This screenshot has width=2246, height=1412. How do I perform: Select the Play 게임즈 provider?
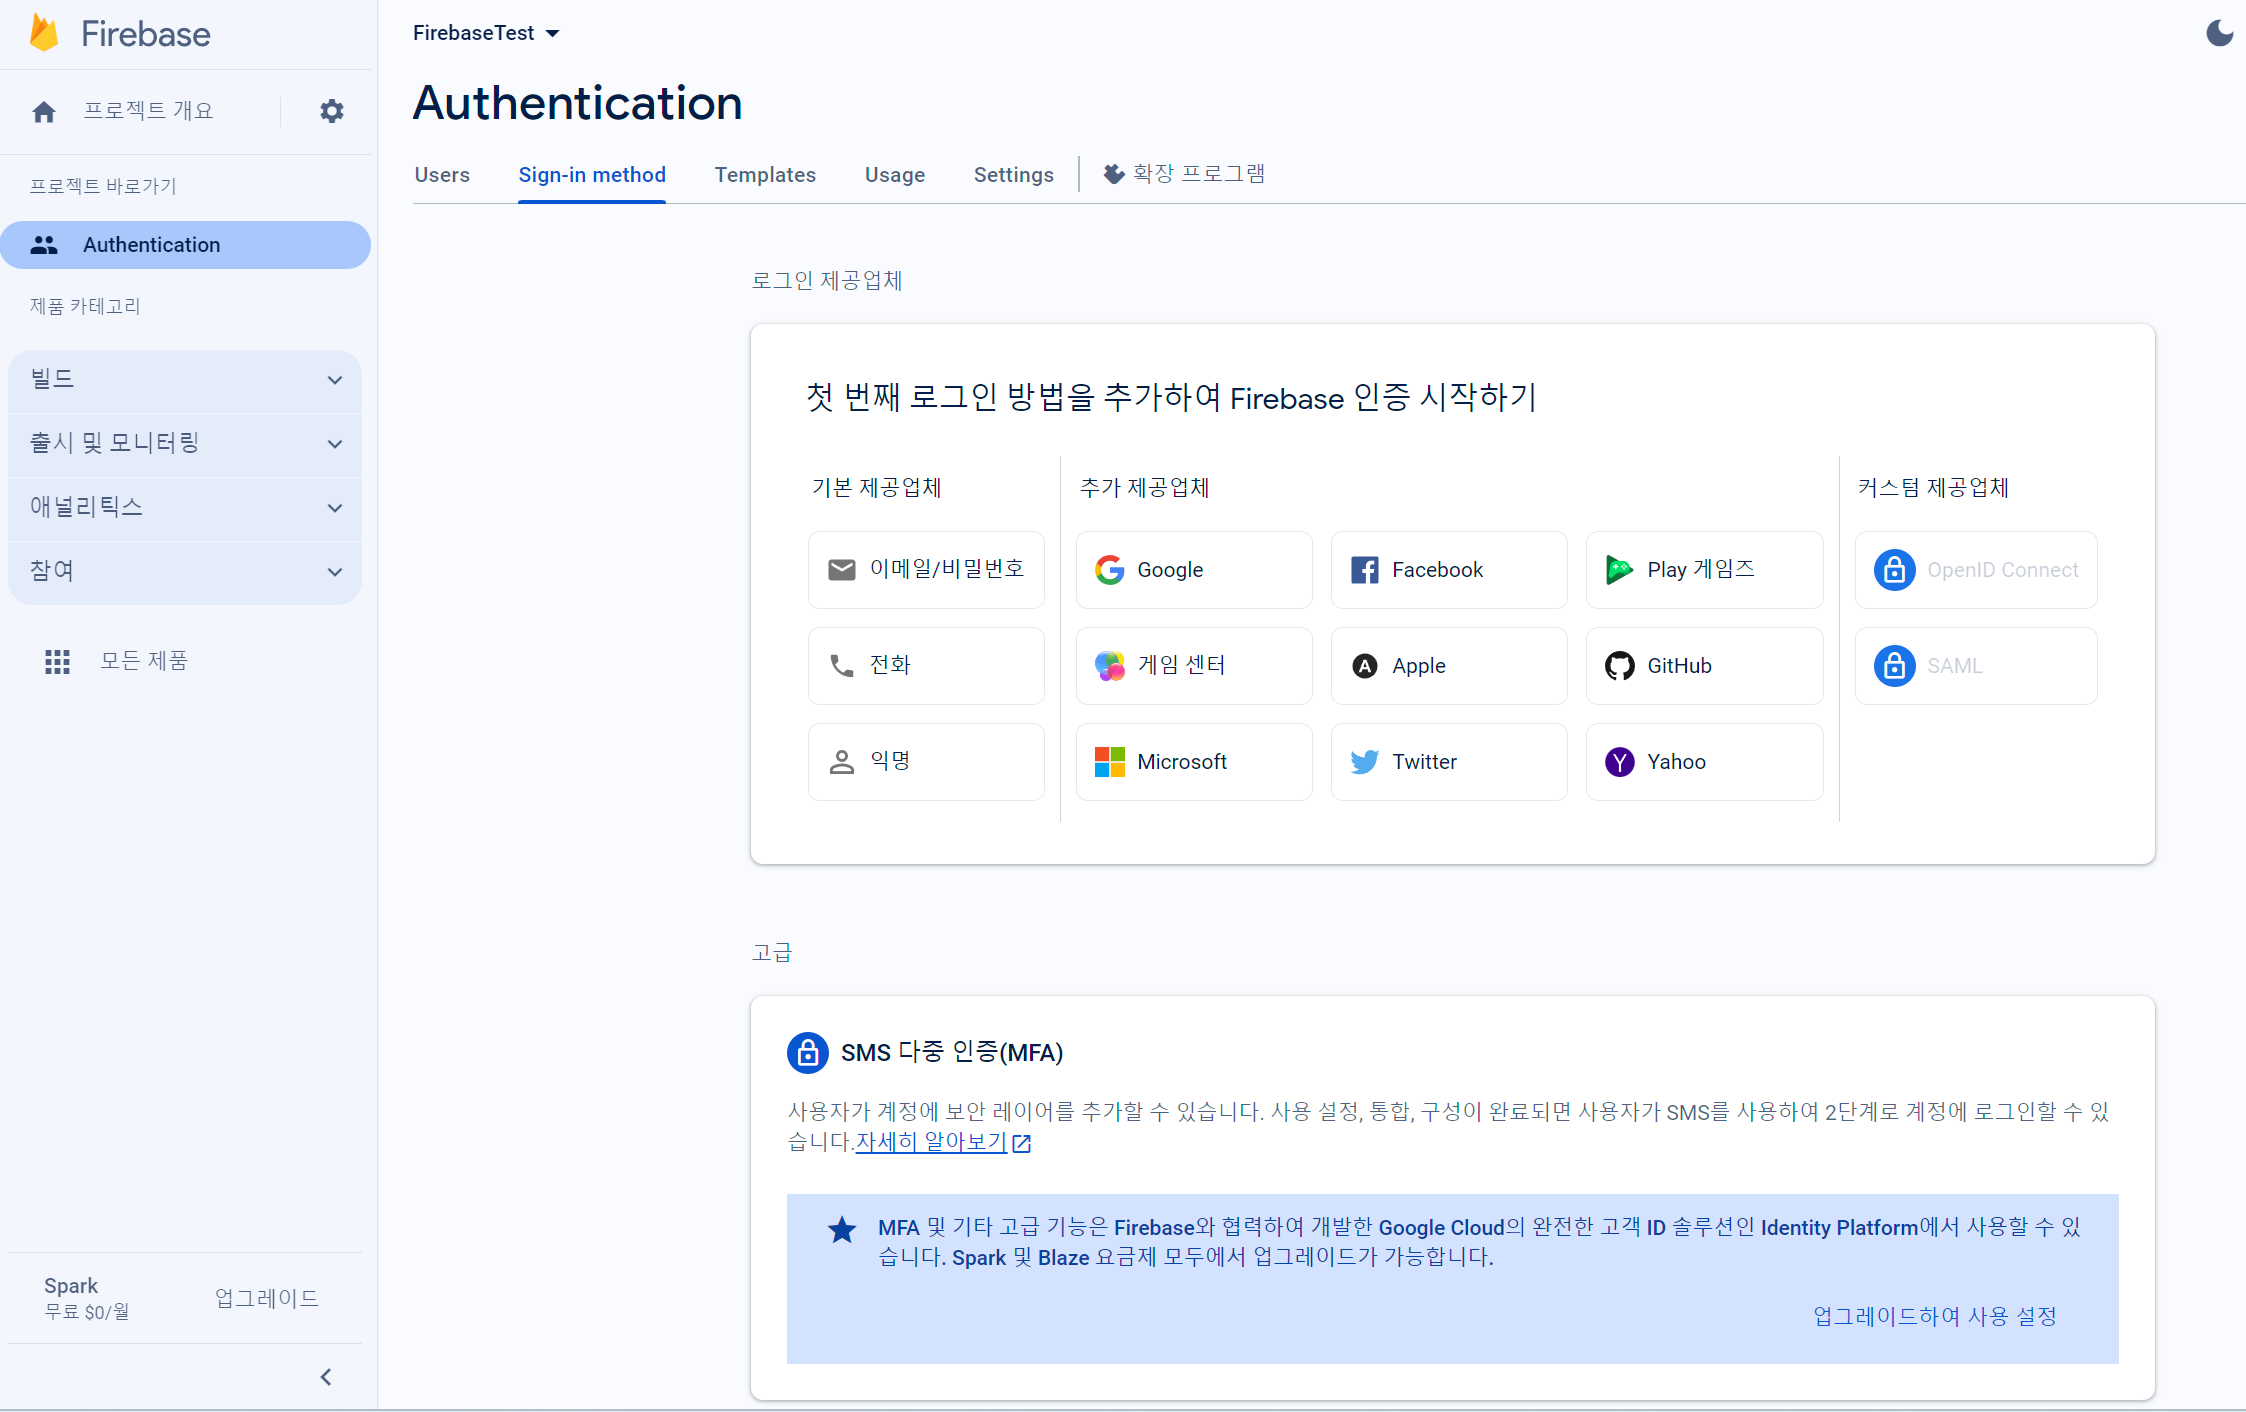1703,570
